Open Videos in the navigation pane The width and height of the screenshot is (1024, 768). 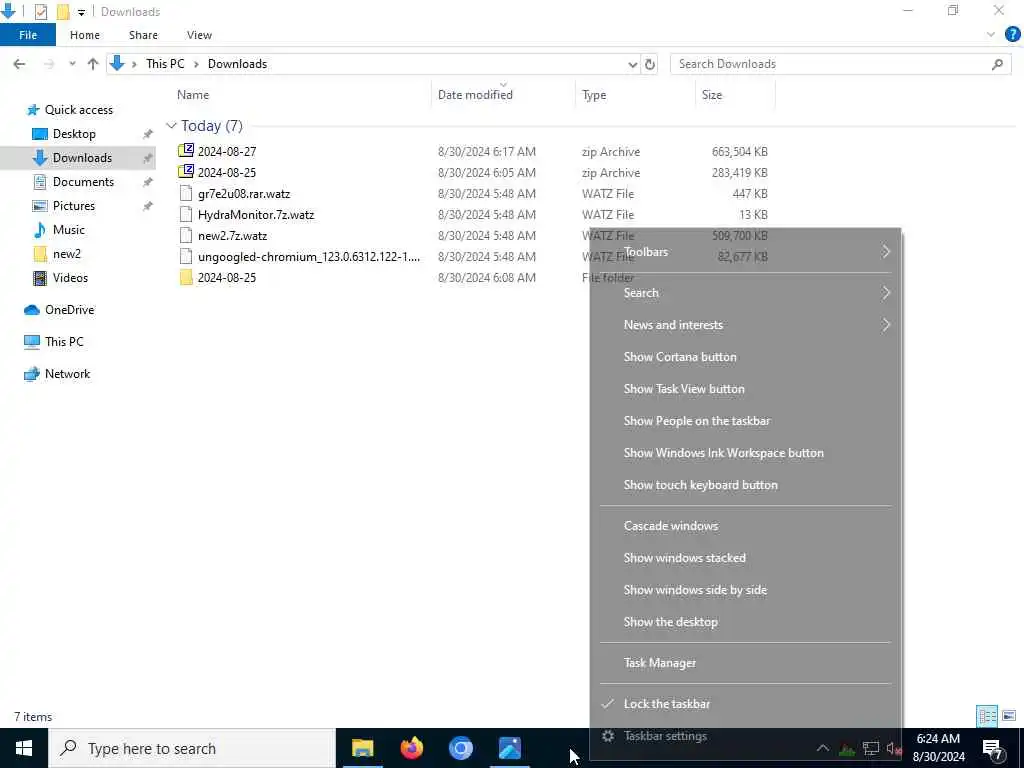pos(70,278)
